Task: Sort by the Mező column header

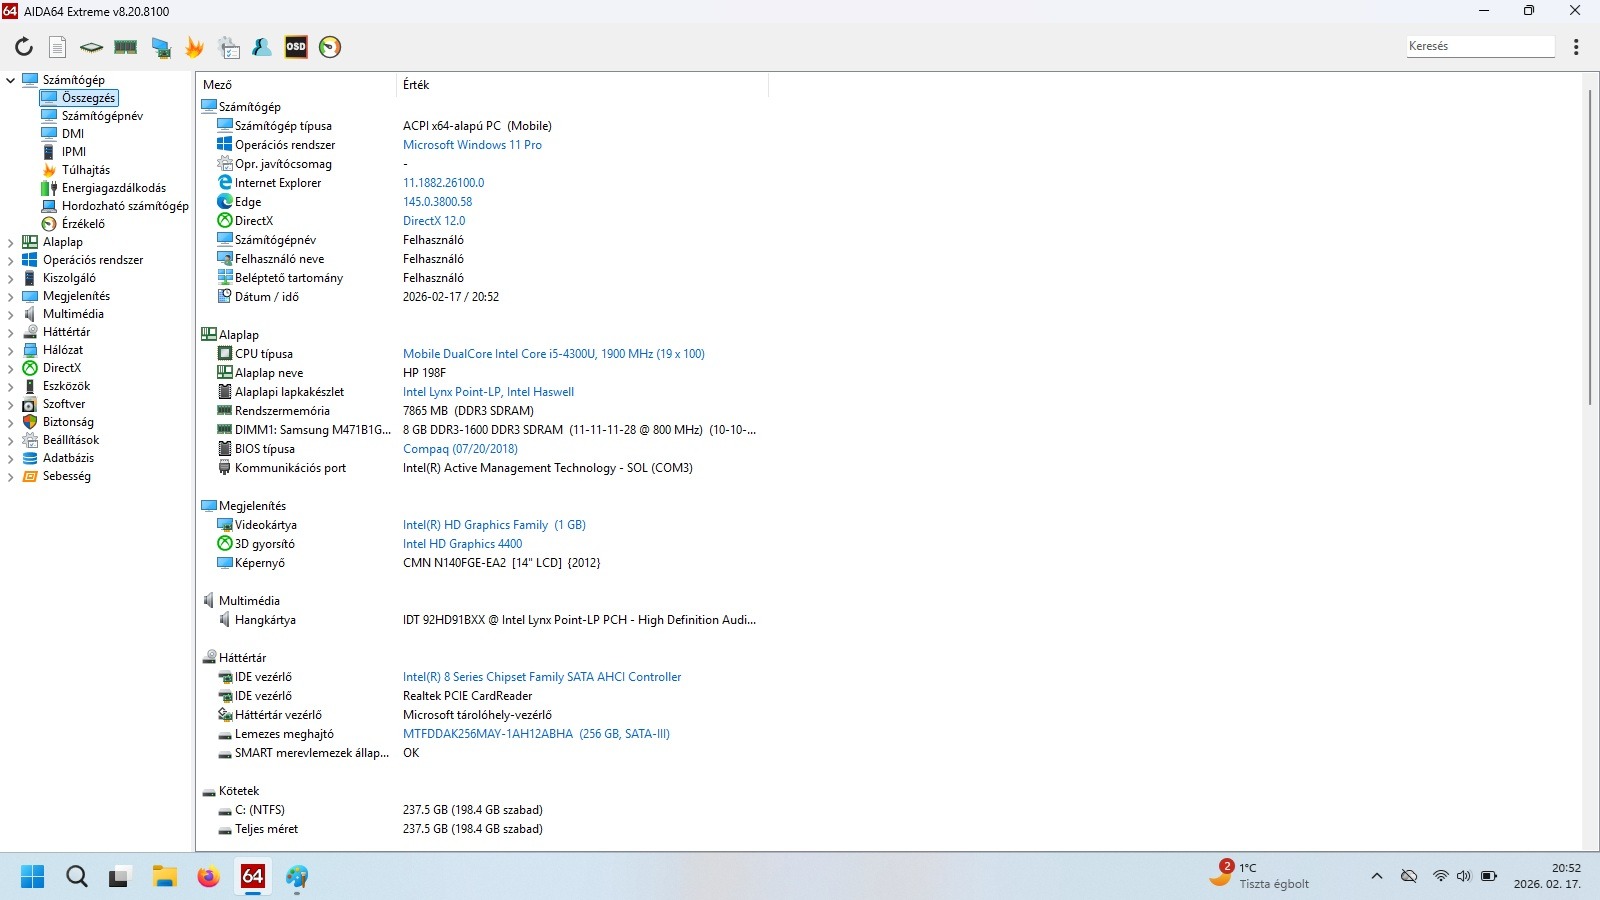Action: [296, 85]
